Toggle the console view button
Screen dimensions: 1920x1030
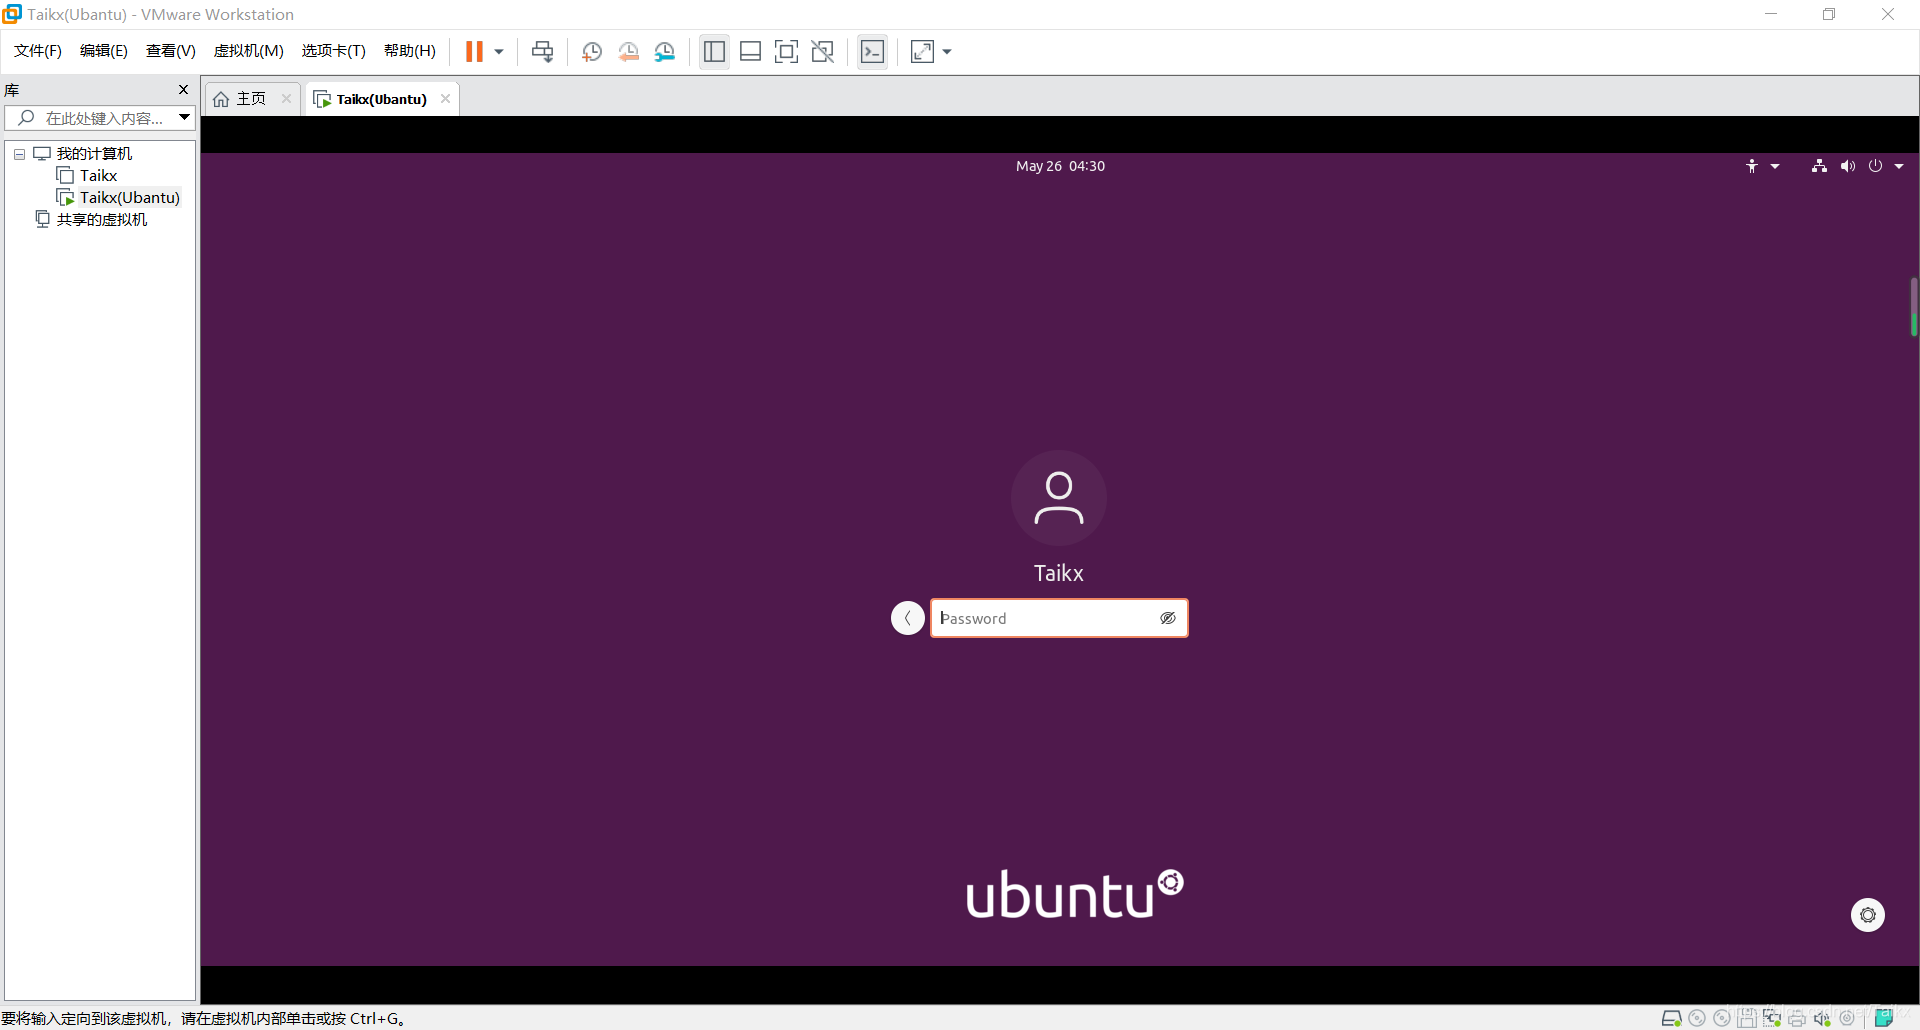(873, 52)
